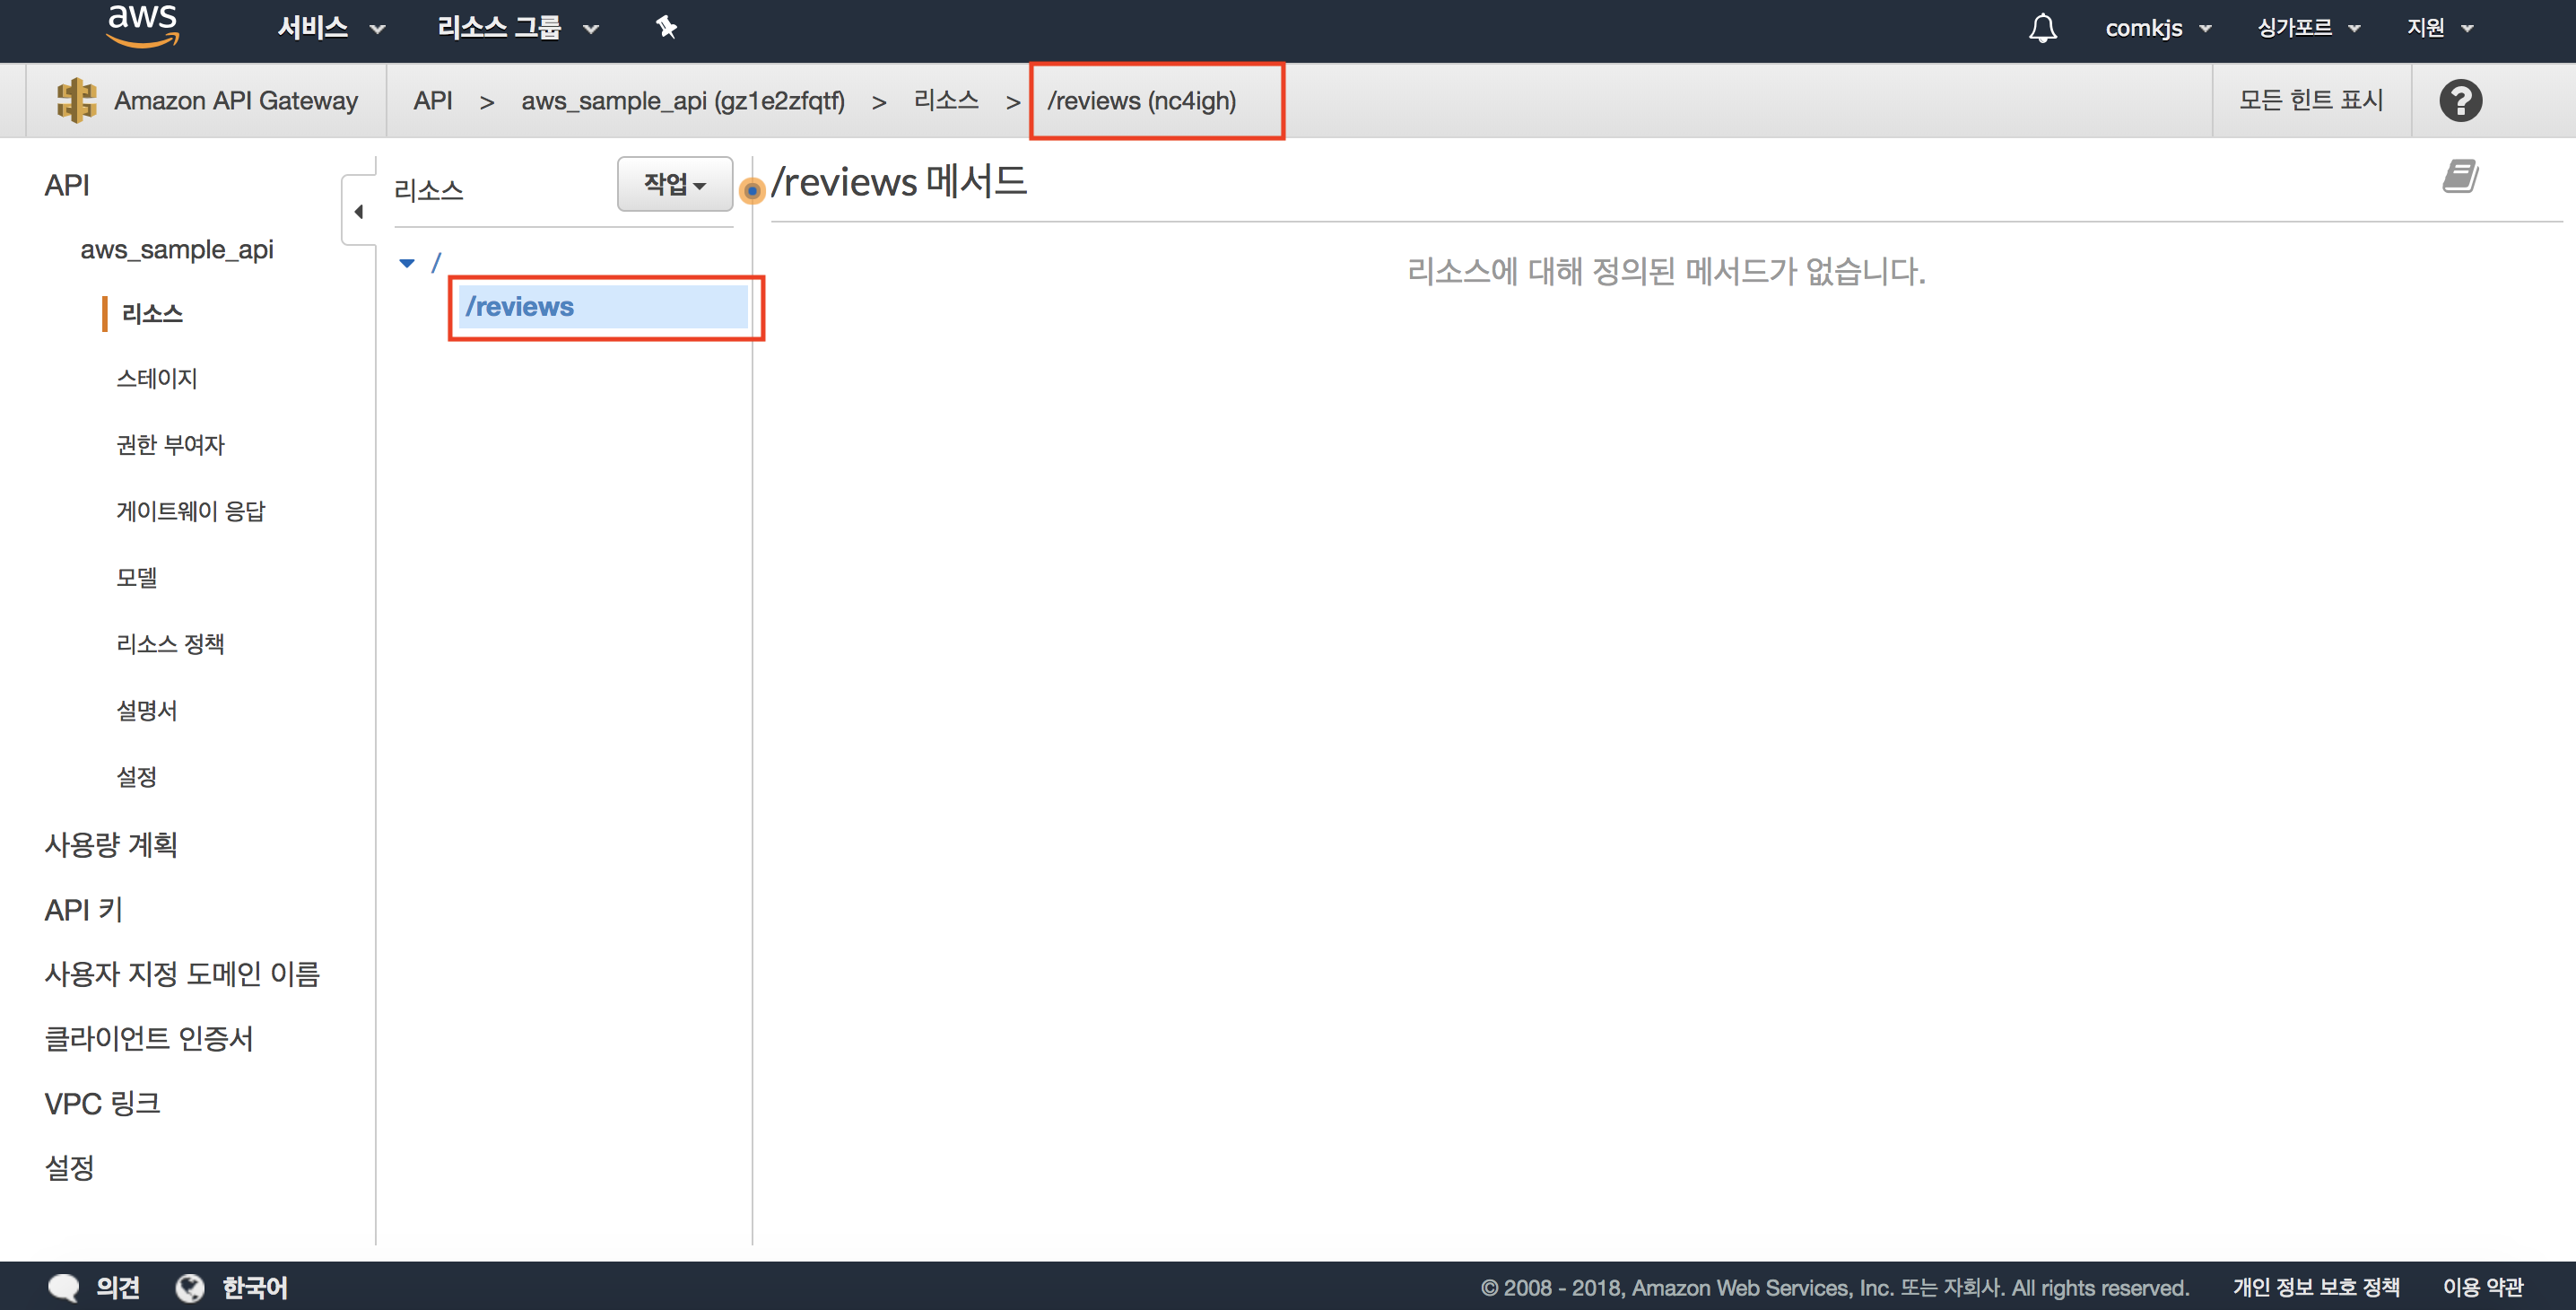Open aws_sample_api breadcrumb link
Viewport: 2576px width, 1310px height.
click(x=682, y=101)
